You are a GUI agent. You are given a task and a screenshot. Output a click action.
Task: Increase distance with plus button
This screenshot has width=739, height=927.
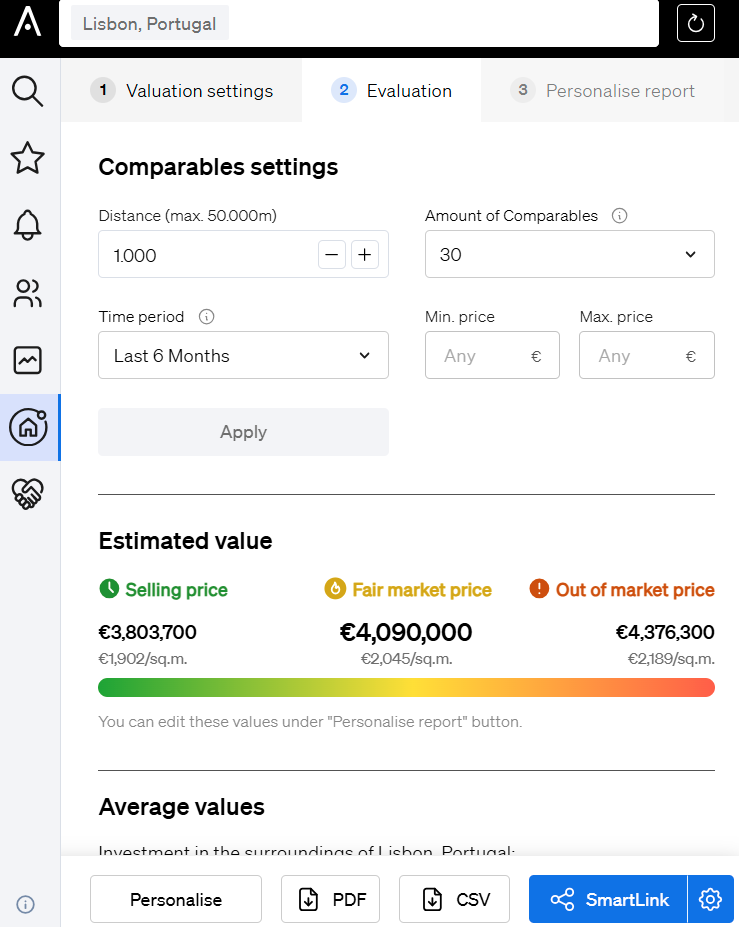[365, 255]
